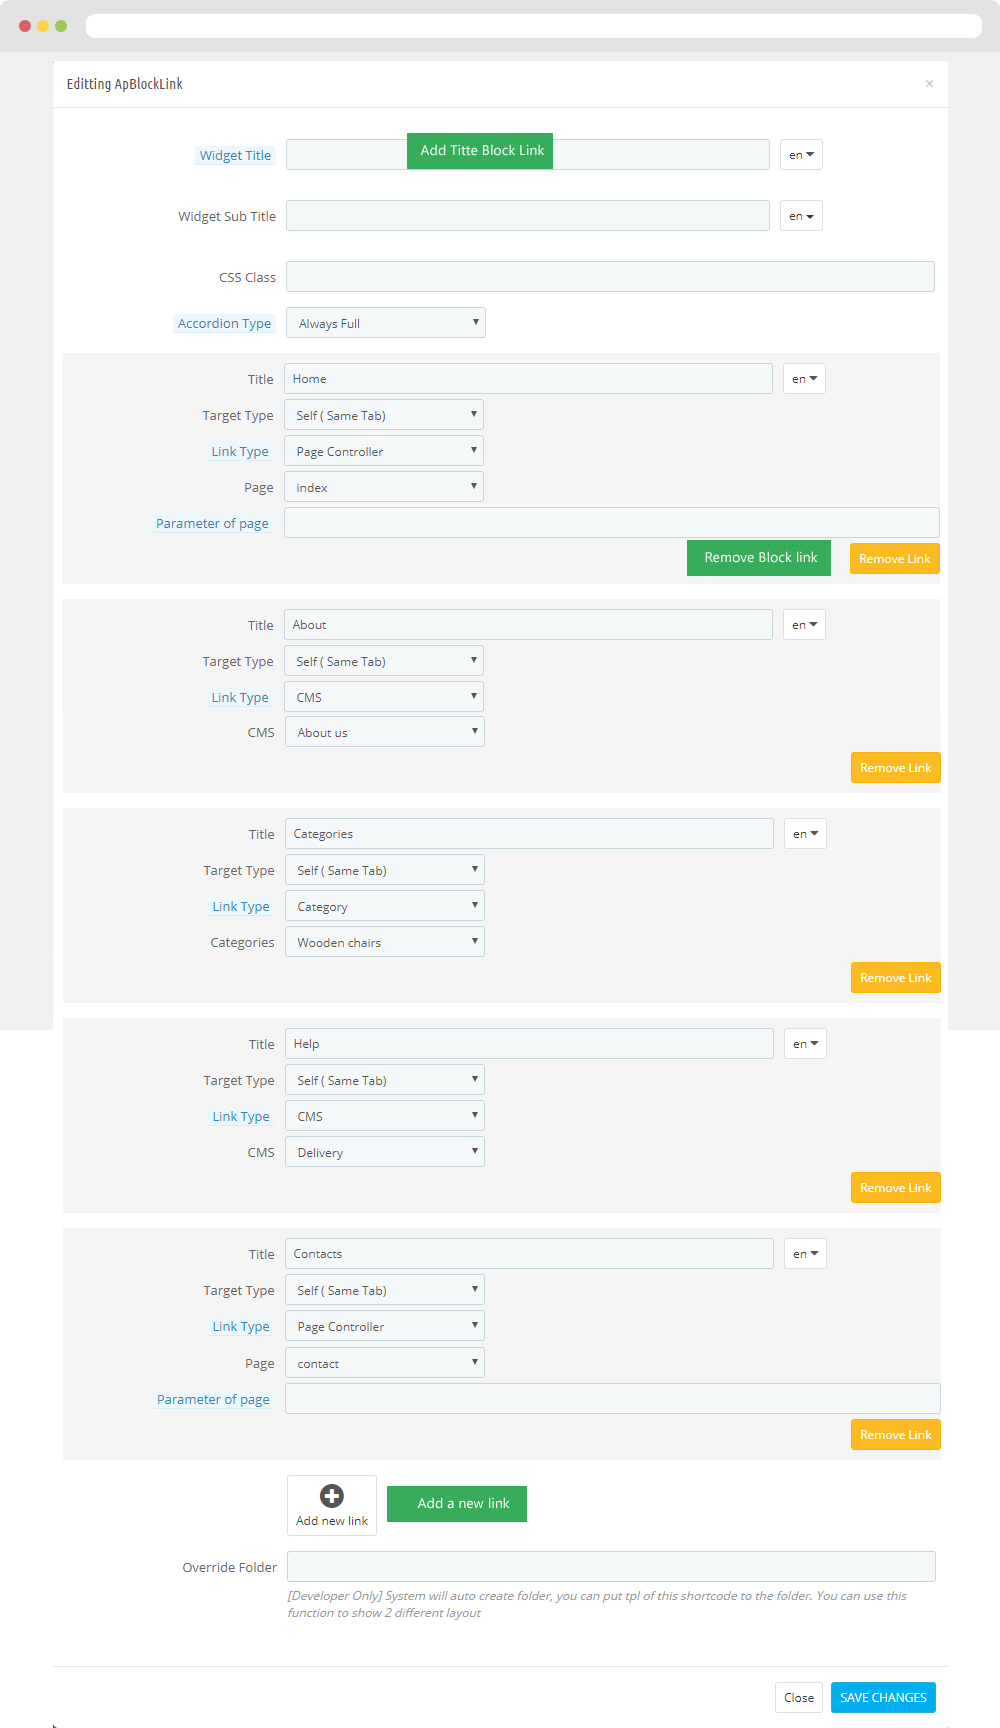This screenshot has width=1000, height=1728.
Task: Expand the 'Wooden chairs' categories dropdown
Action: click(x=384, y=942)
